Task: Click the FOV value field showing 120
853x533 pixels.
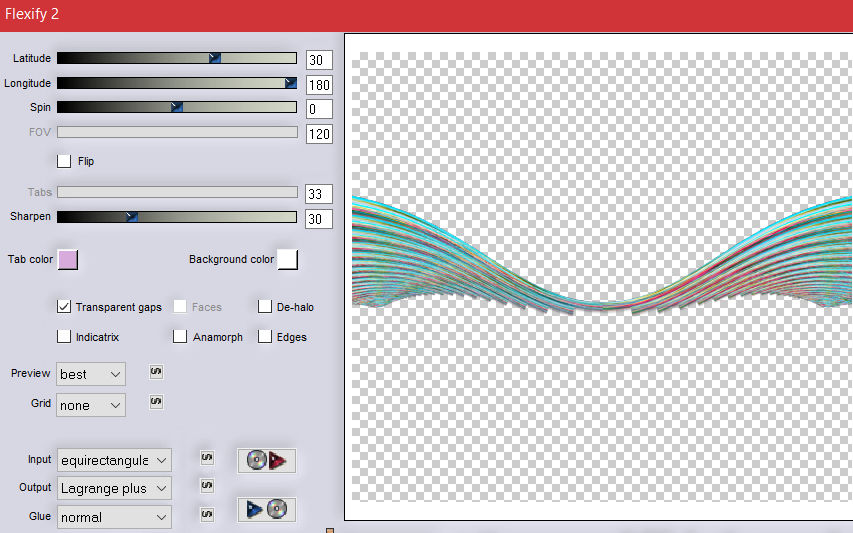Action: 319,134
